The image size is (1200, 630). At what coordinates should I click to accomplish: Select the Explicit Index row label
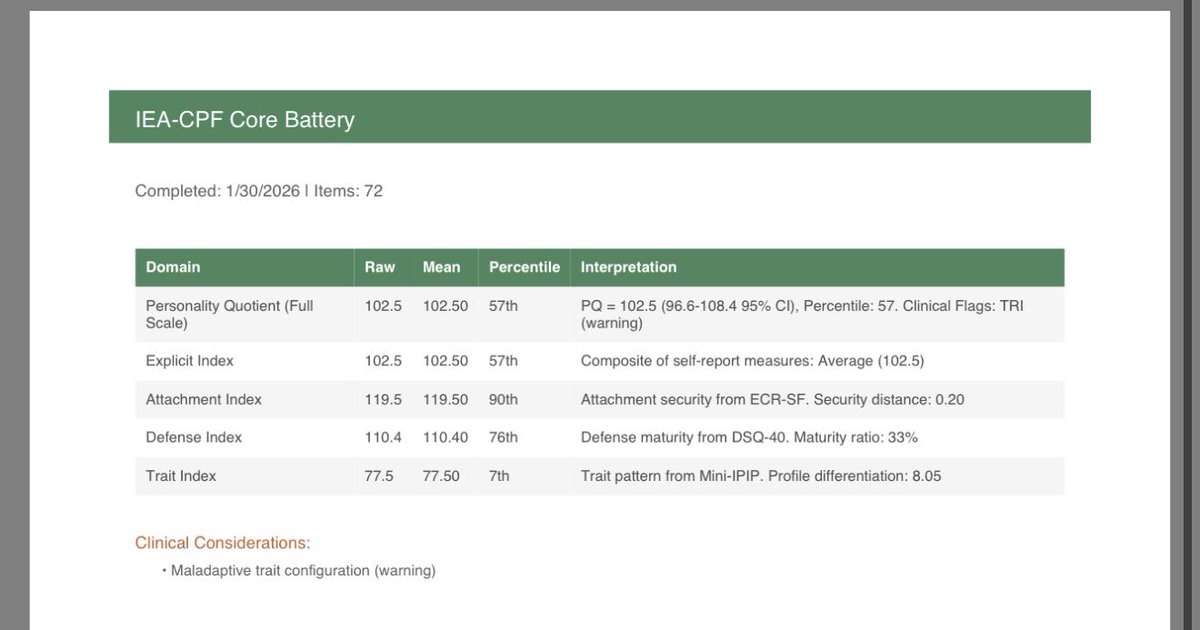pos(190,360)
